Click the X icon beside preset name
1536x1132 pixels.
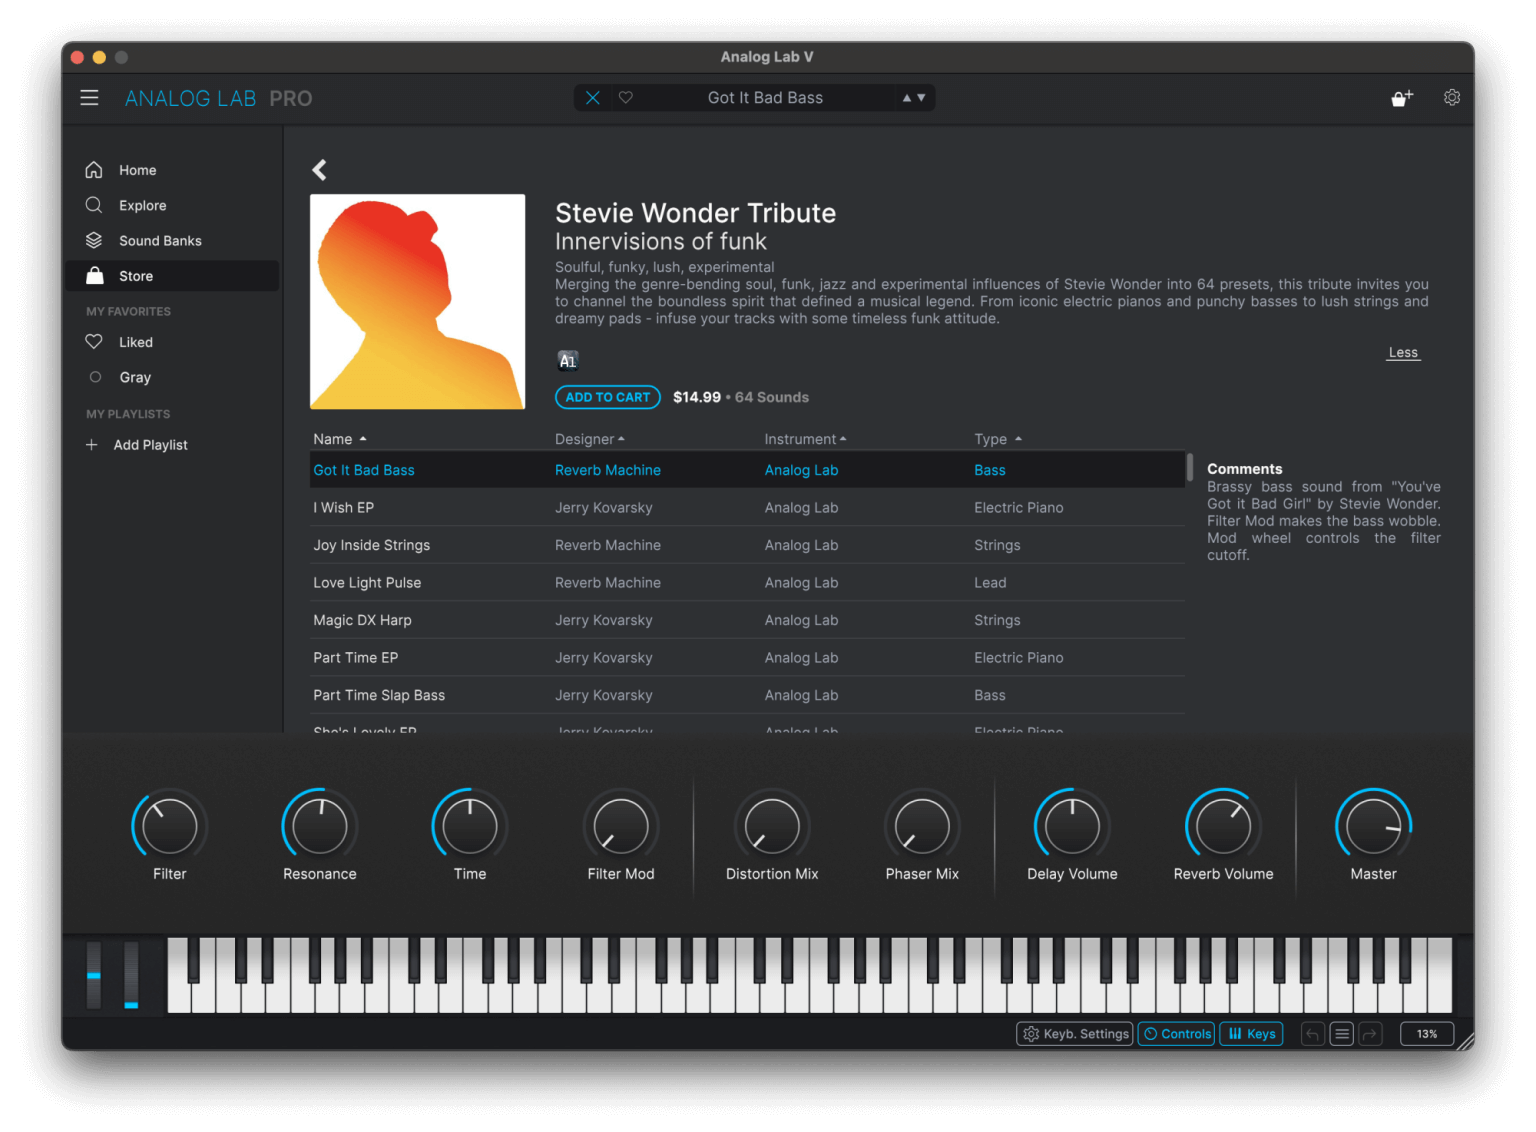pos(593,98)
